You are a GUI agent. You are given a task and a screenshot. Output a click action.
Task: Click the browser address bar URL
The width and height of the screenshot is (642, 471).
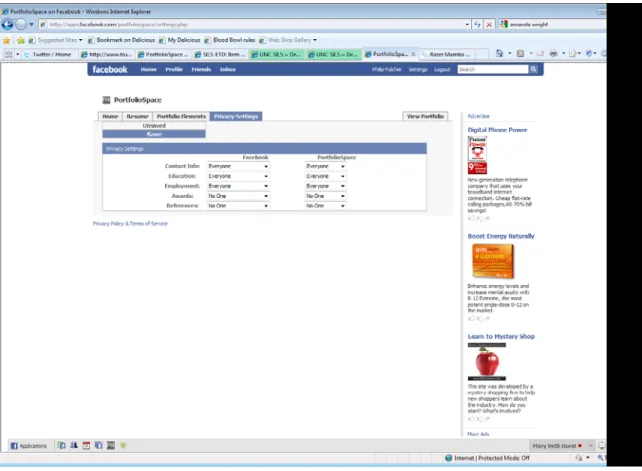point(118,25)
